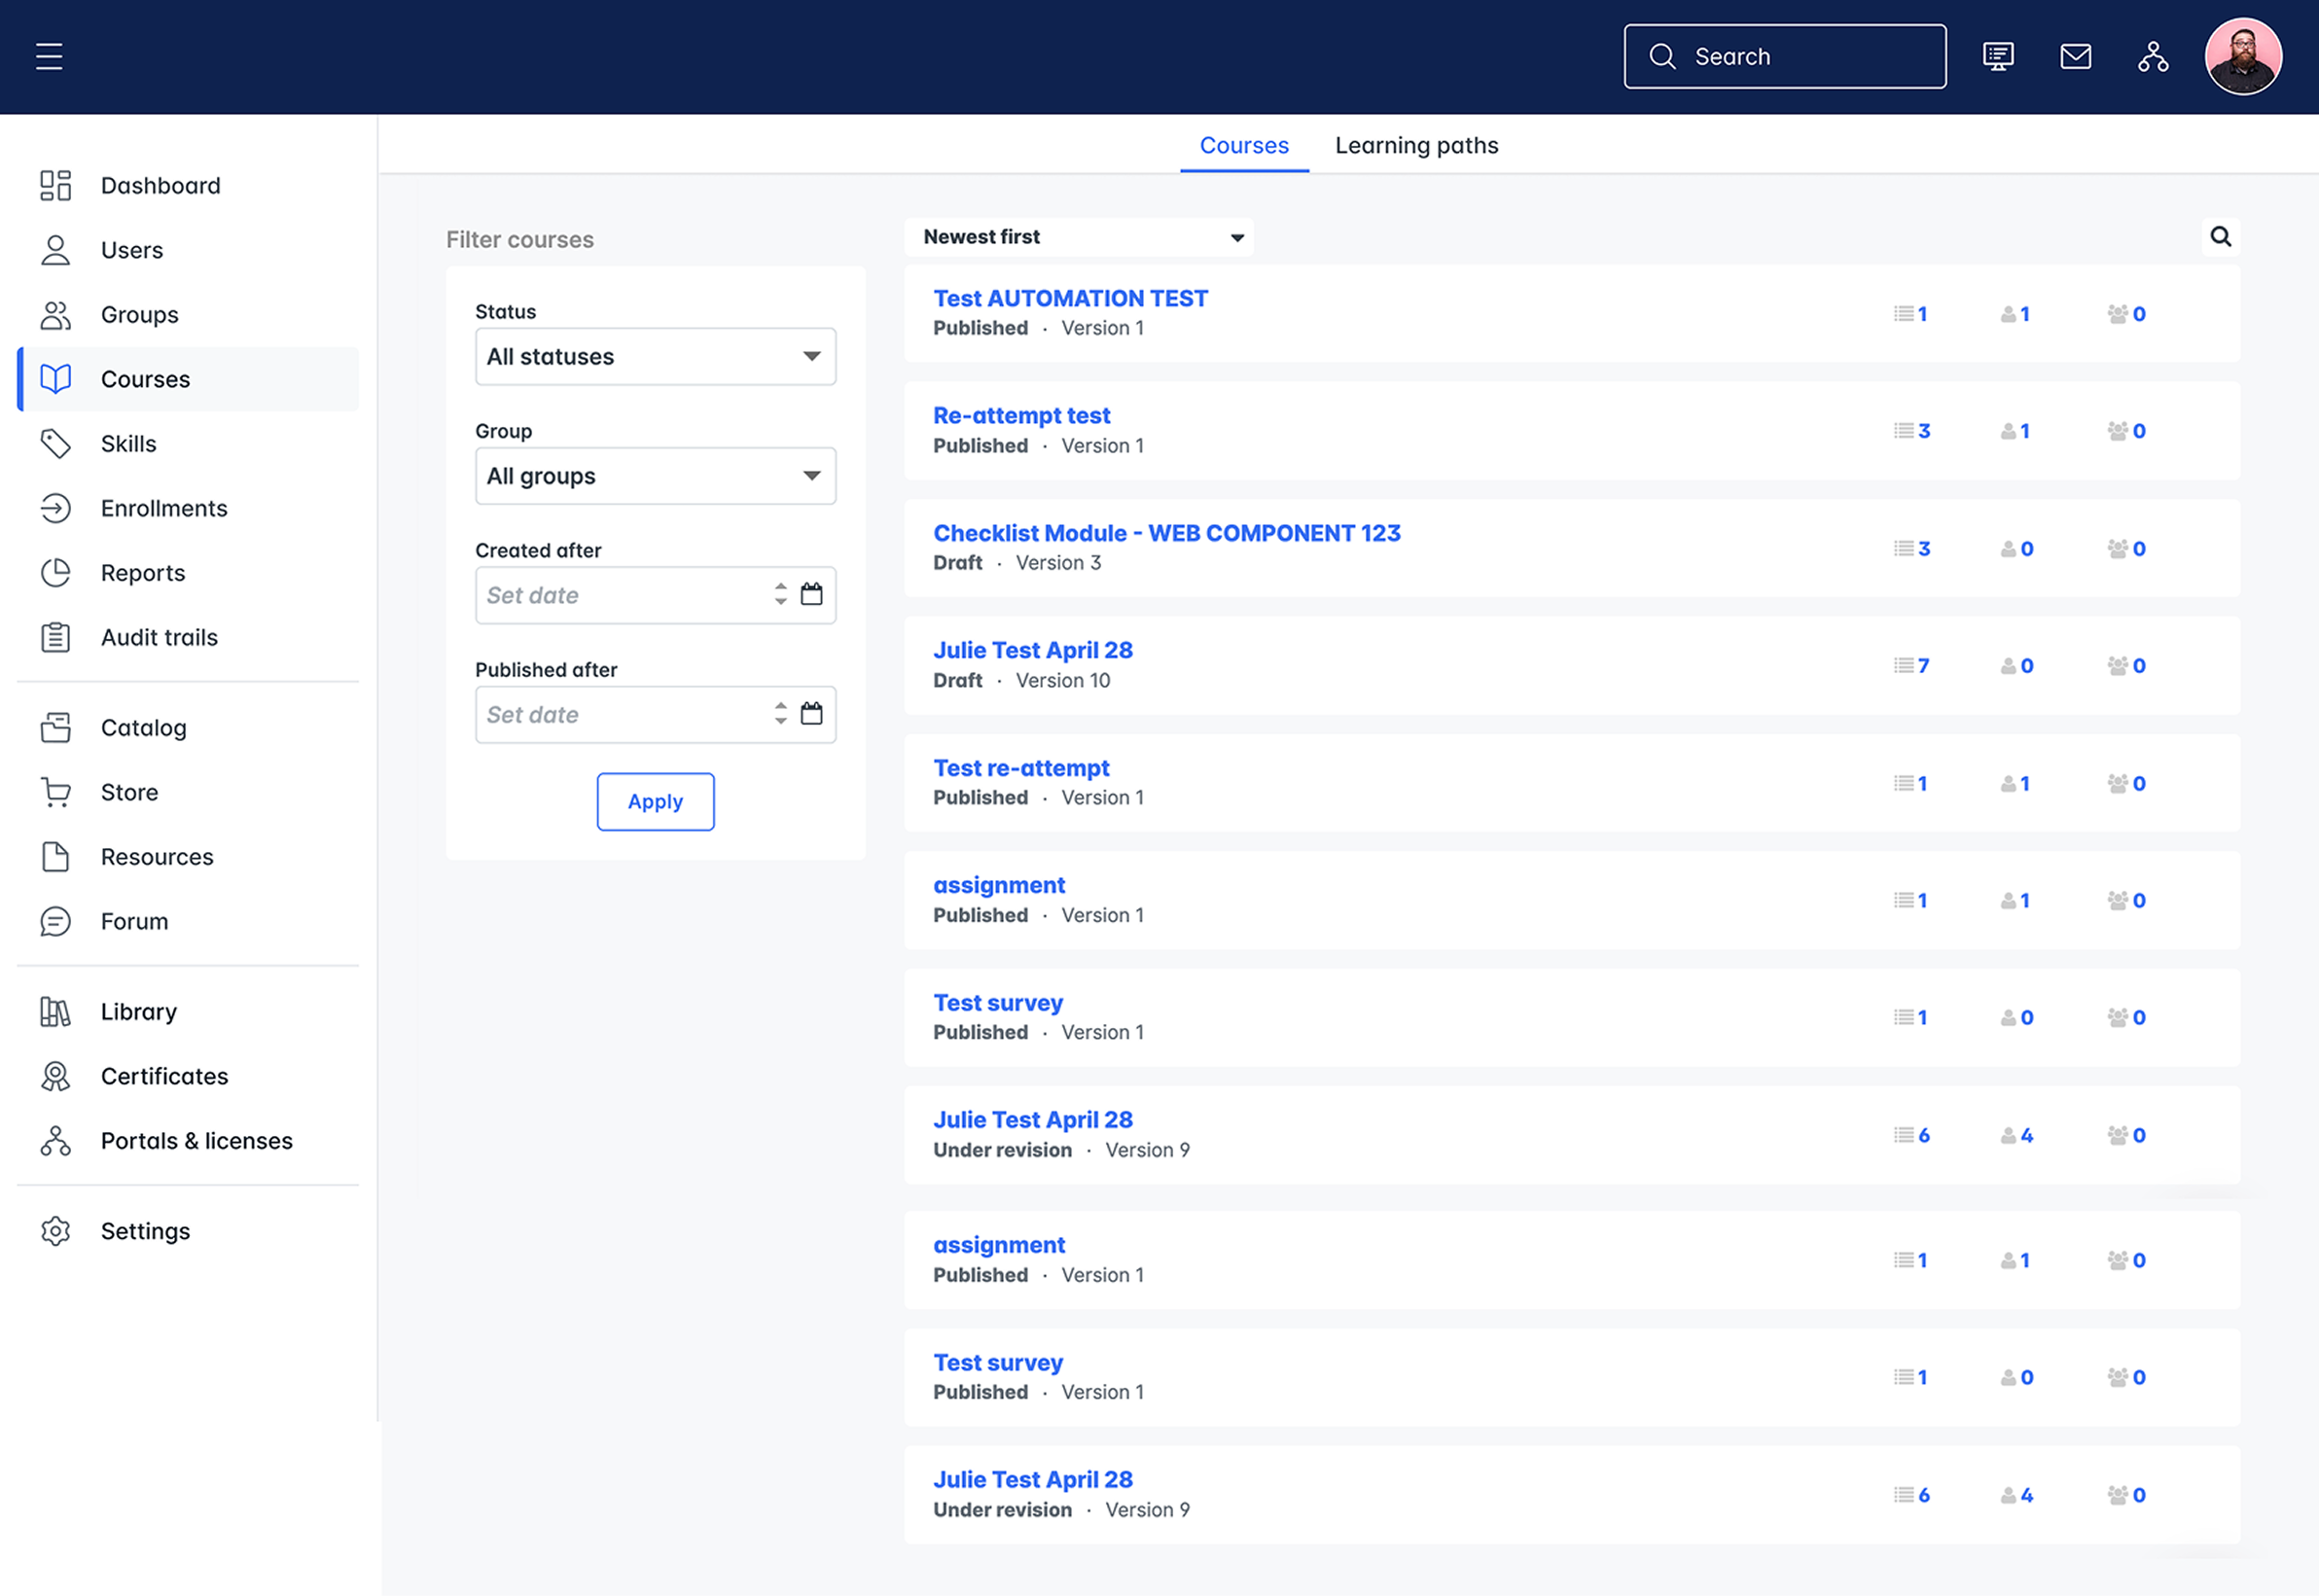This screenshot has height=1596, width=2319.
Task: Click the Resources file icon
Action: 55,857
